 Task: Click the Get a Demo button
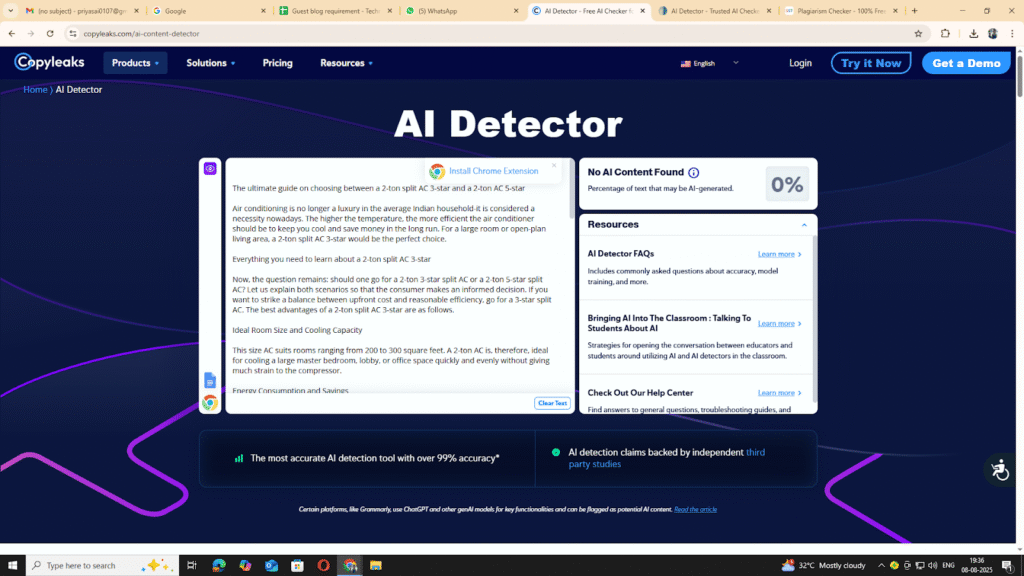point(966,63)
